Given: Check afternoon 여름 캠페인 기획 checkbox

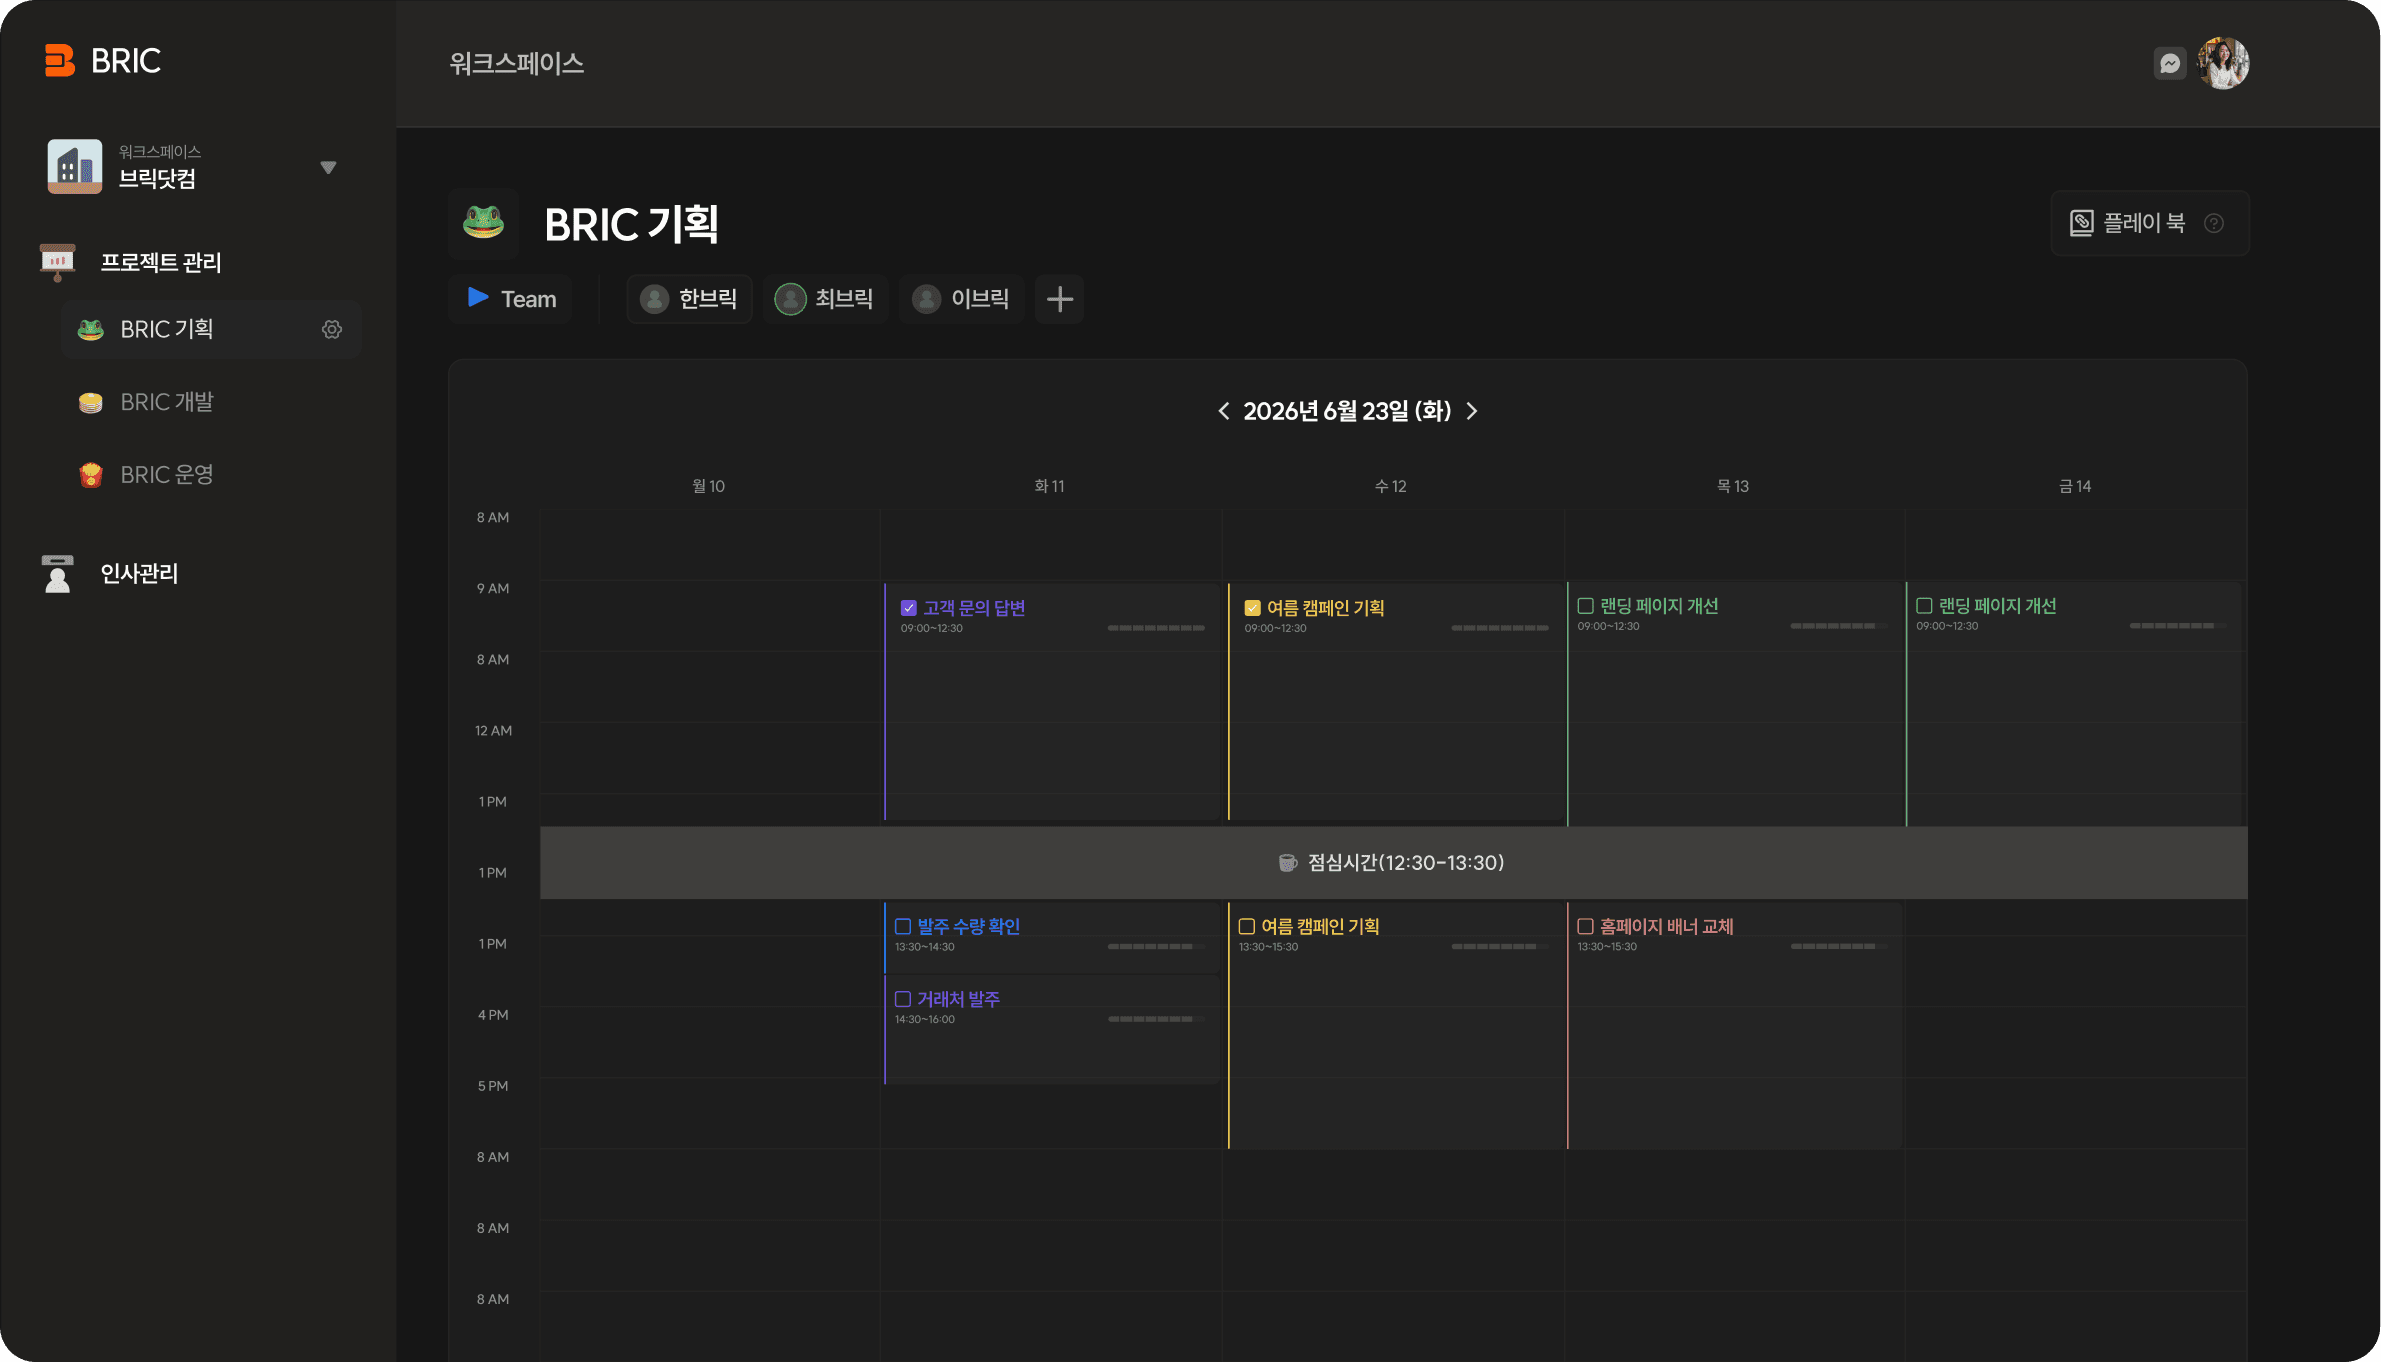Looking at the screenshot, I should (x=1247, y=926).
